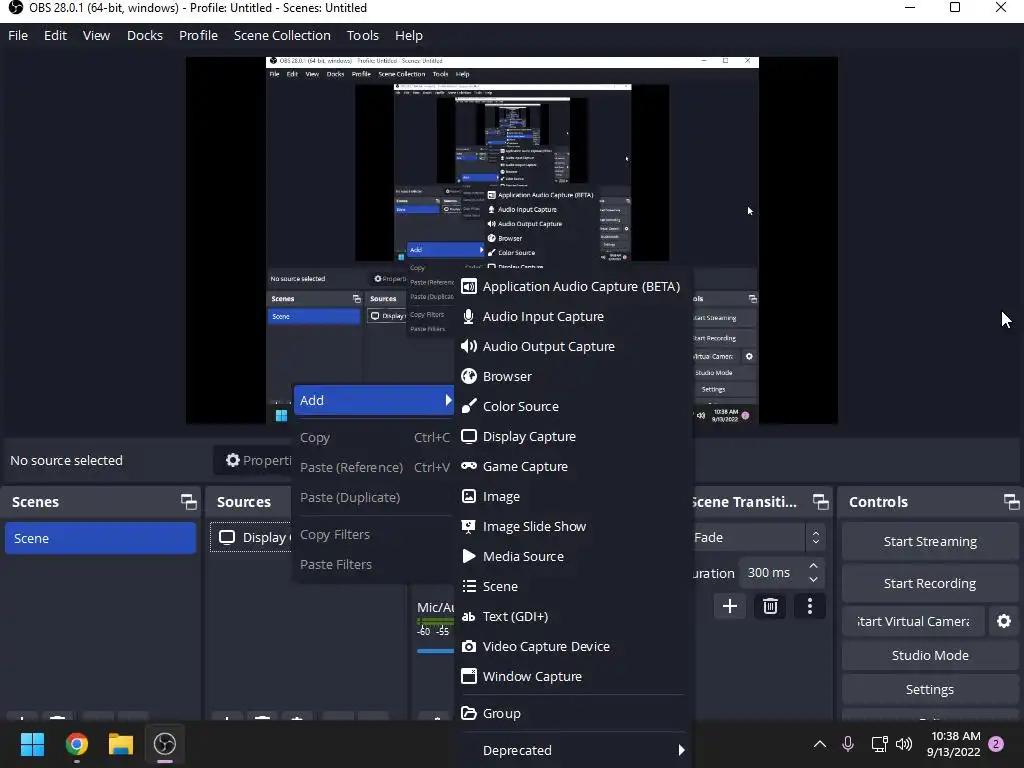The image size is (1024, 768).
Task: Click the Audio Output Capture speaker icon
Action: coord(468,347)
